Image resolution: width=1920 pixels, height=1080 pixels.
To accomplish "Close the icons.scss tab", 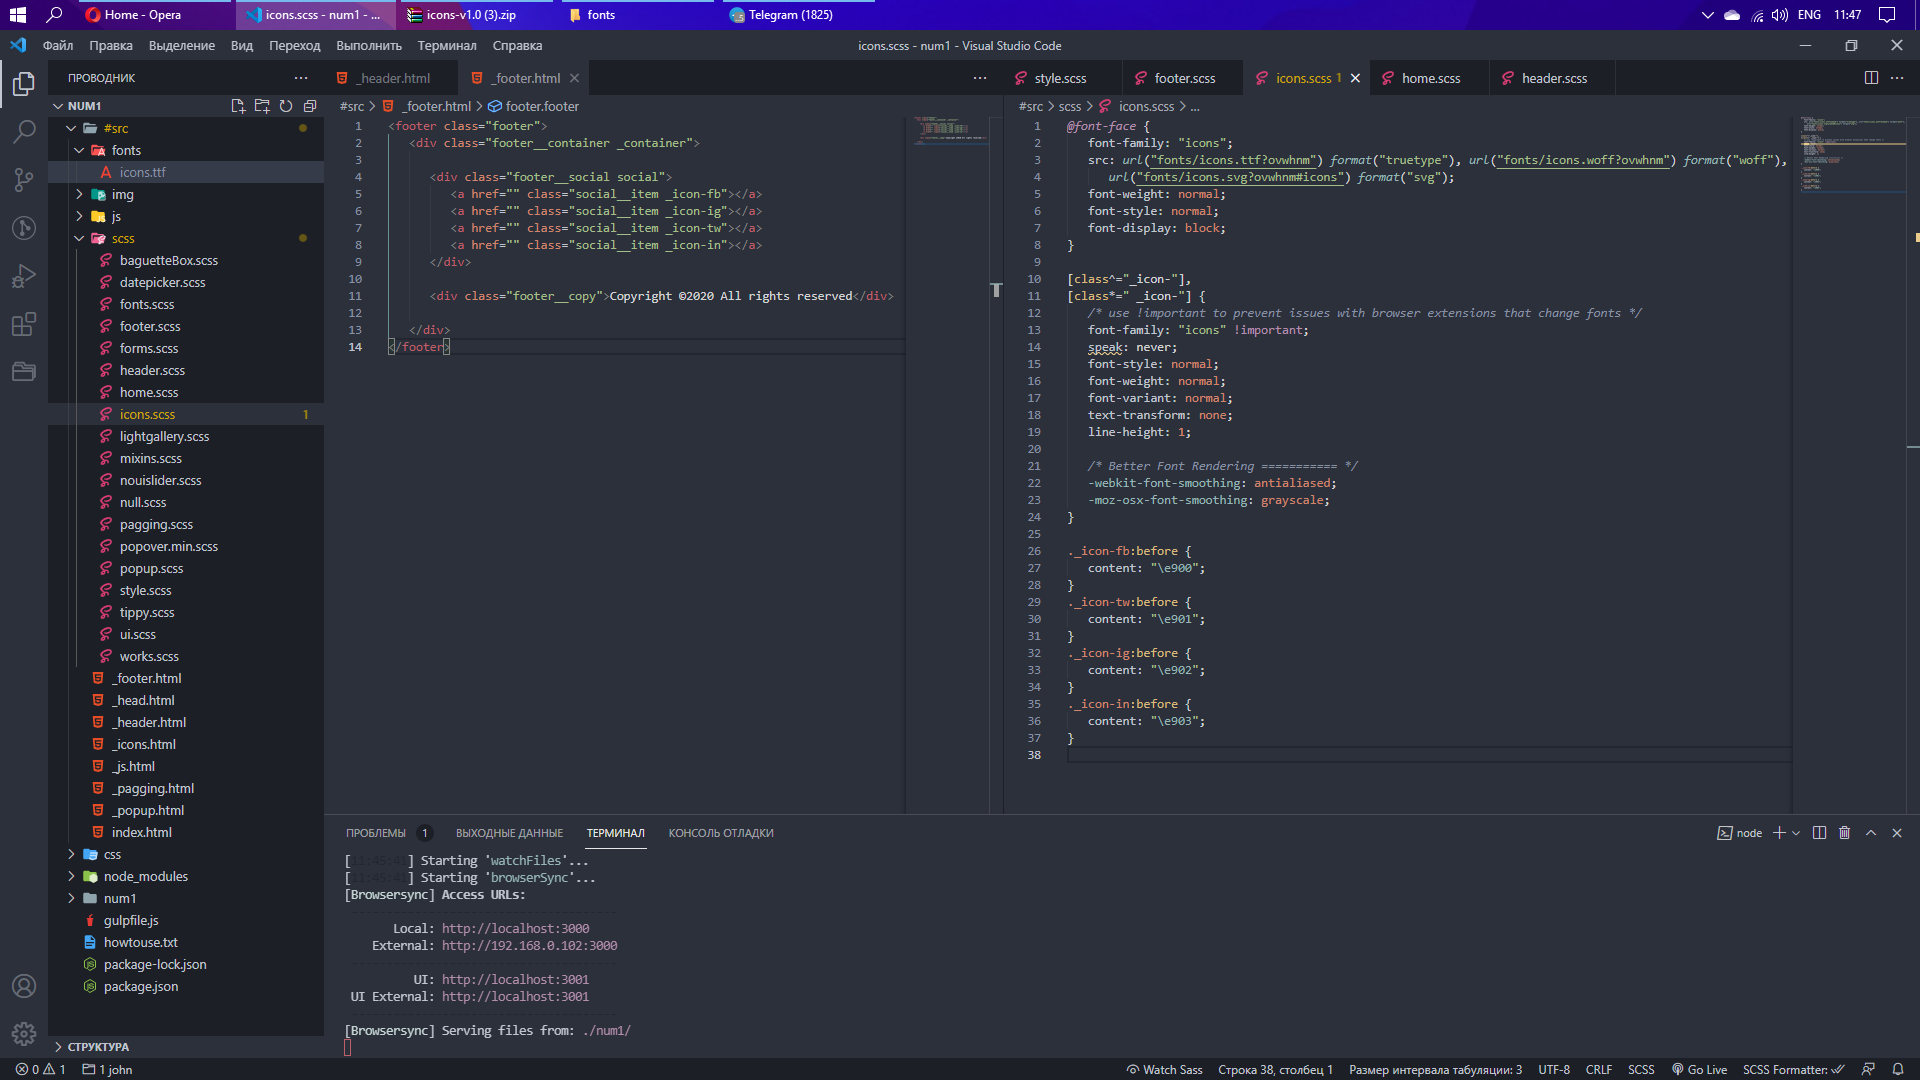I will [1355, 78].
